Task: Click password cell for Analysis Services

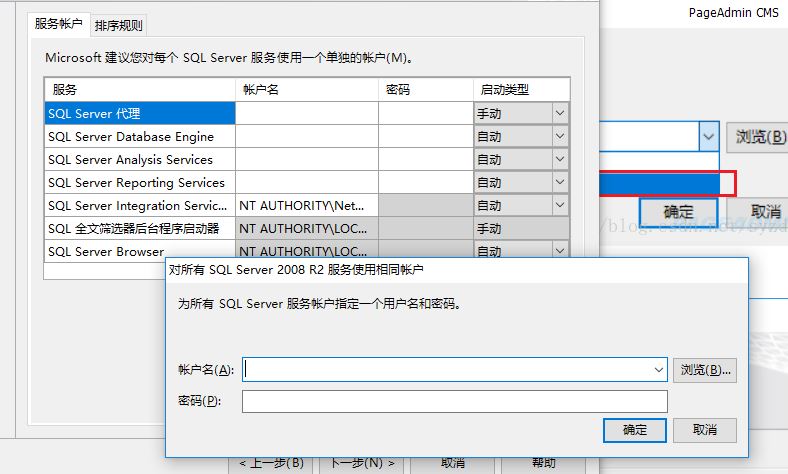Action: 426,160
